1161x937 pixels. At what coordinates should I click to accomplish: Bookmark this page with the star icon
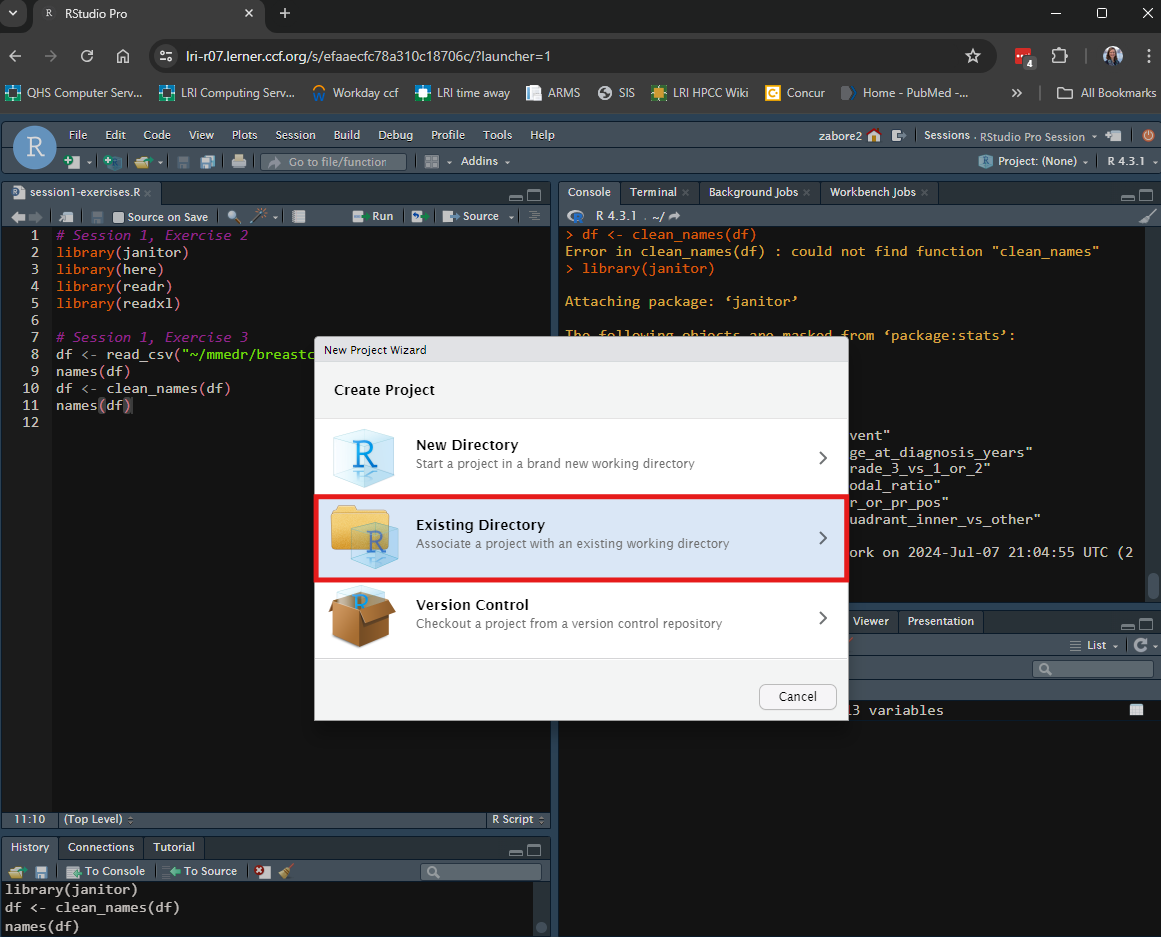tap(973, 56)
